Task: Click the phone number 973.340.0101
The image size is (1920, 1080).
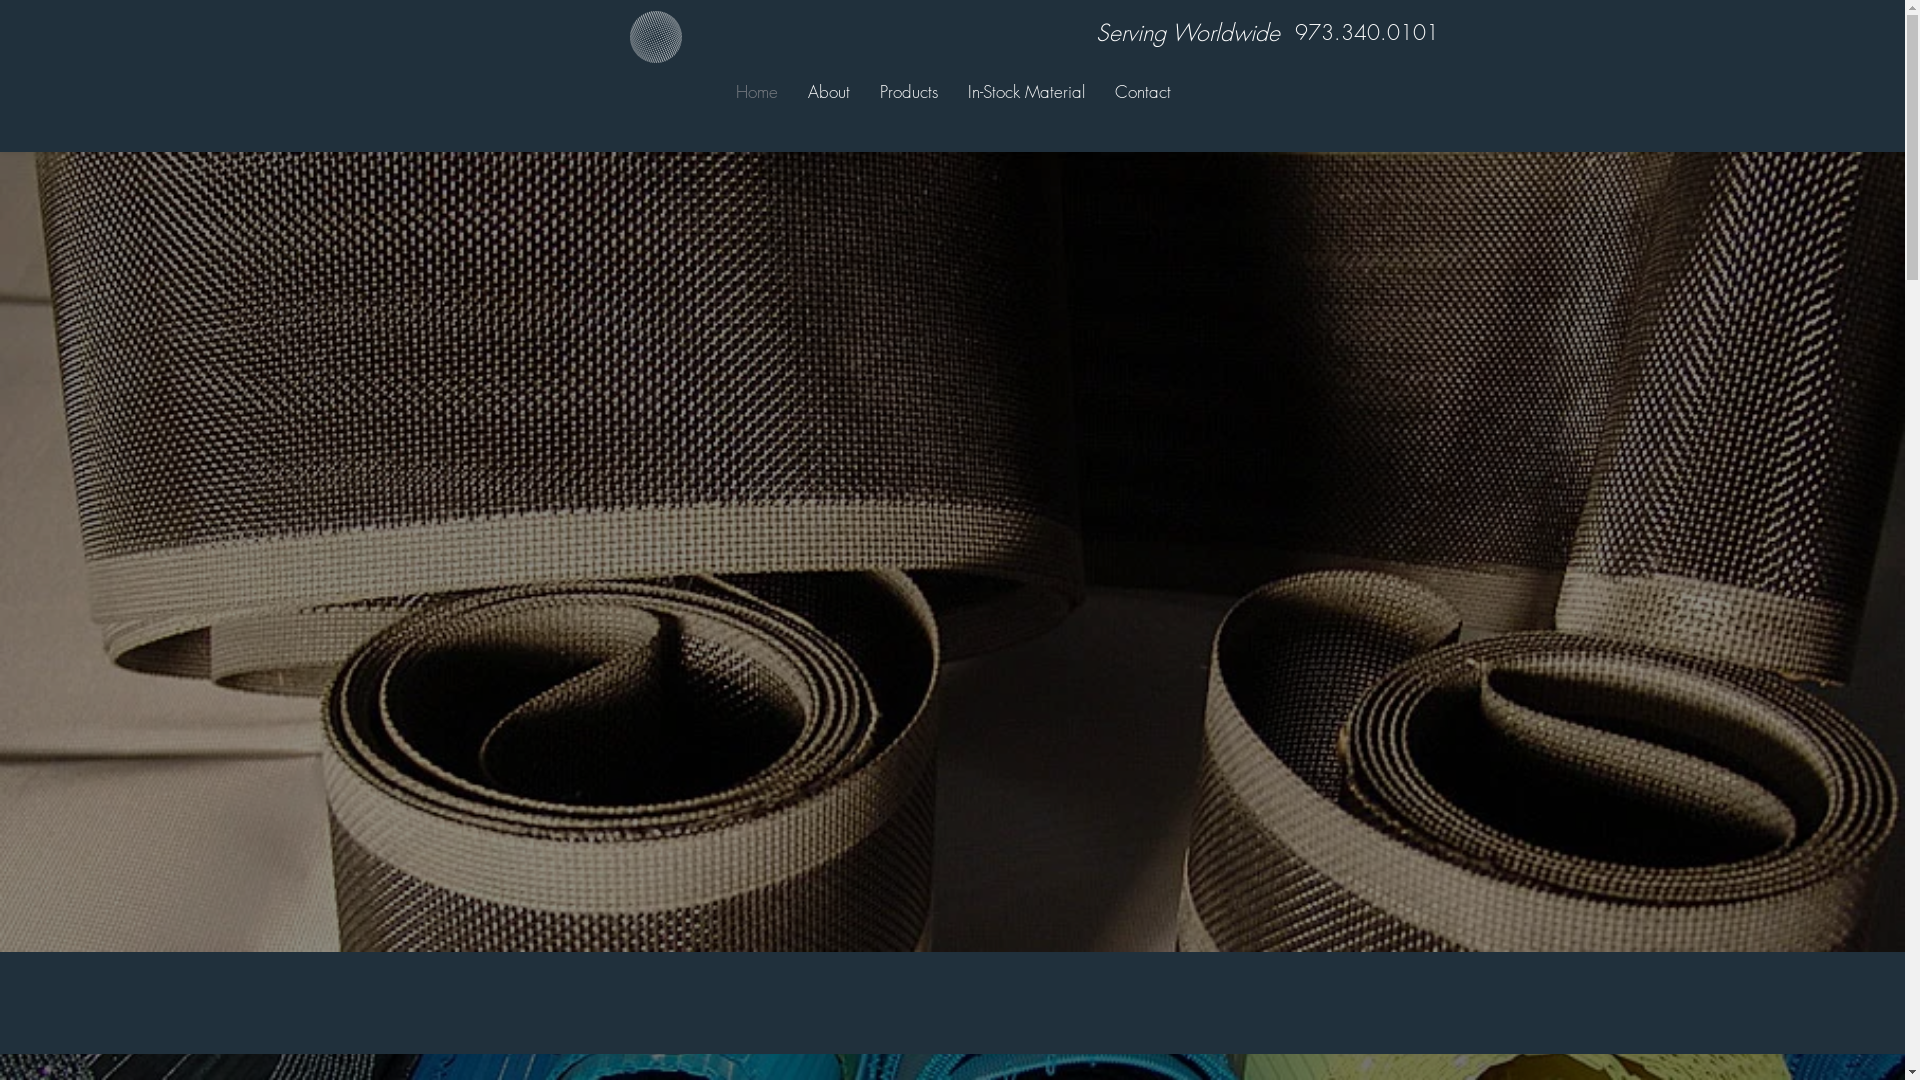Action: pyautogui.click(x=1365, y=33)
